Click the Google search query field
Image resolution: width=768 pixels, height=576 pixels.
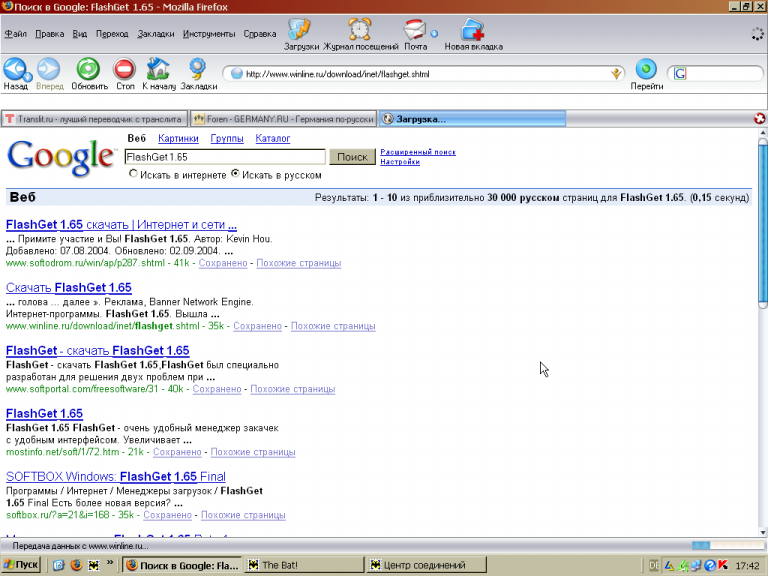pos(225,157)
